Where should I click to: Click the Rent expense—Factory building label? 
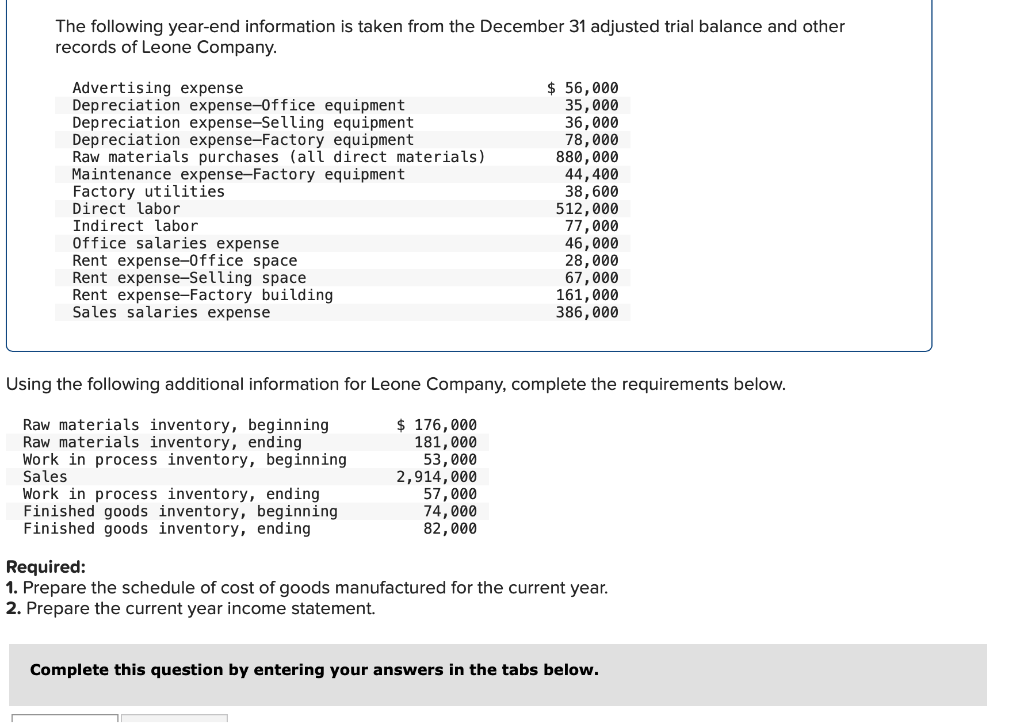pyautogui.click(x=202, y=295)
